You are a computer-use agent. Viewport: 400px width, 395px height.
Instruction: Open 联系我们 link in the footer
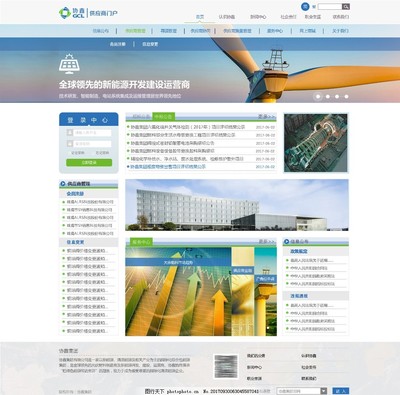coord(309,378)
